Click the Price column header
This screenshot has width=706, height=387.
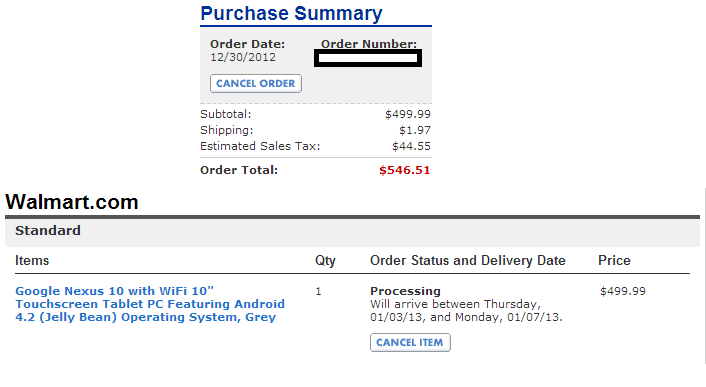(614, 261)
